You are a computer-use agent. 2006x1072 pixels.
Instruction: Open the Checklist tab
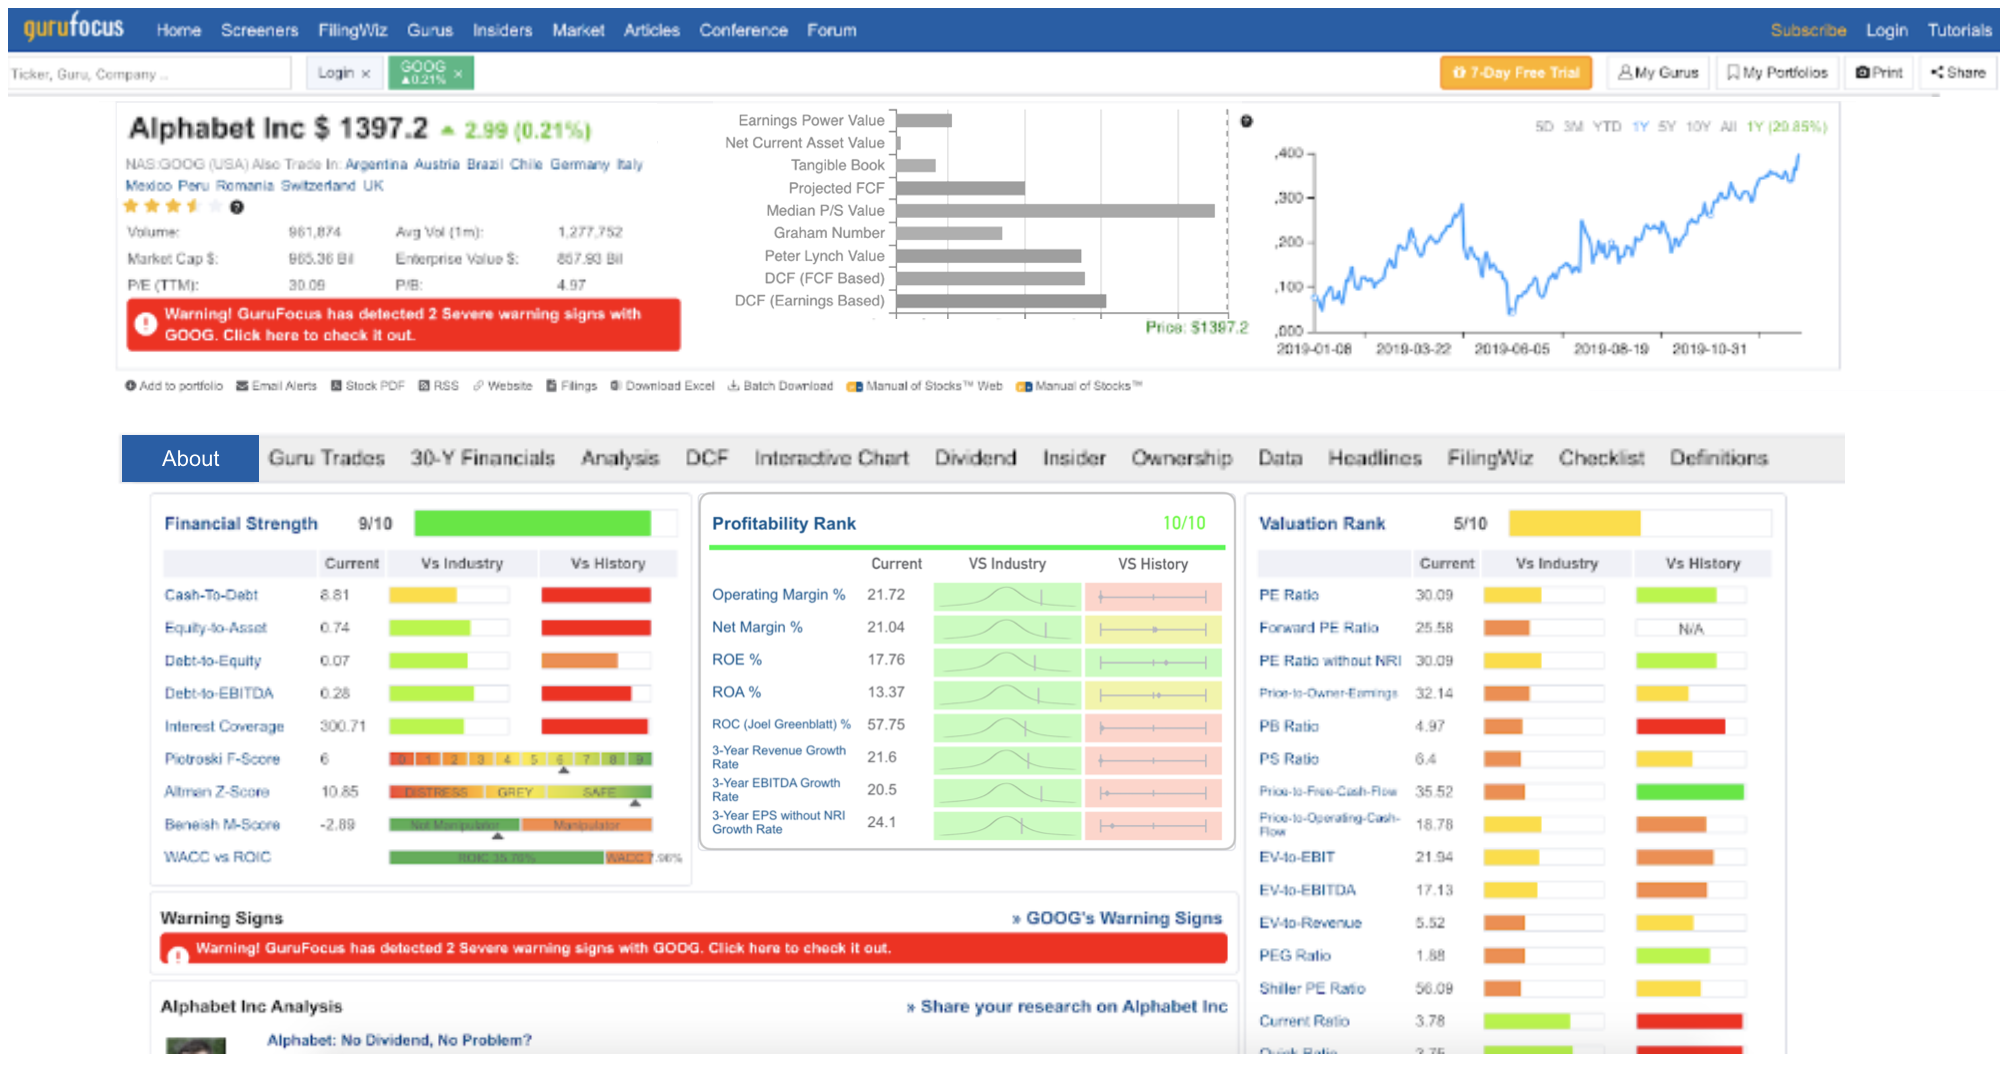click(x=1601, y=458)
